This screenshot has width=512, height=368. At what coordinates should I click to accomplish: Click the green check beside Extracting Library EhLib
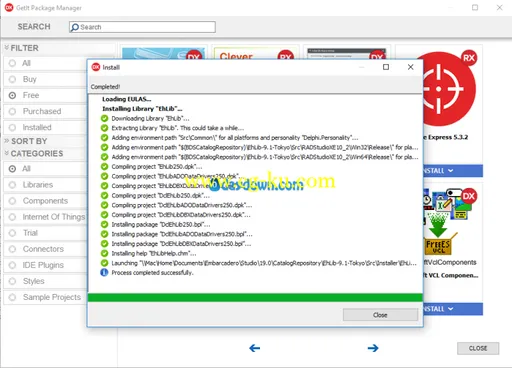[104, 128]
